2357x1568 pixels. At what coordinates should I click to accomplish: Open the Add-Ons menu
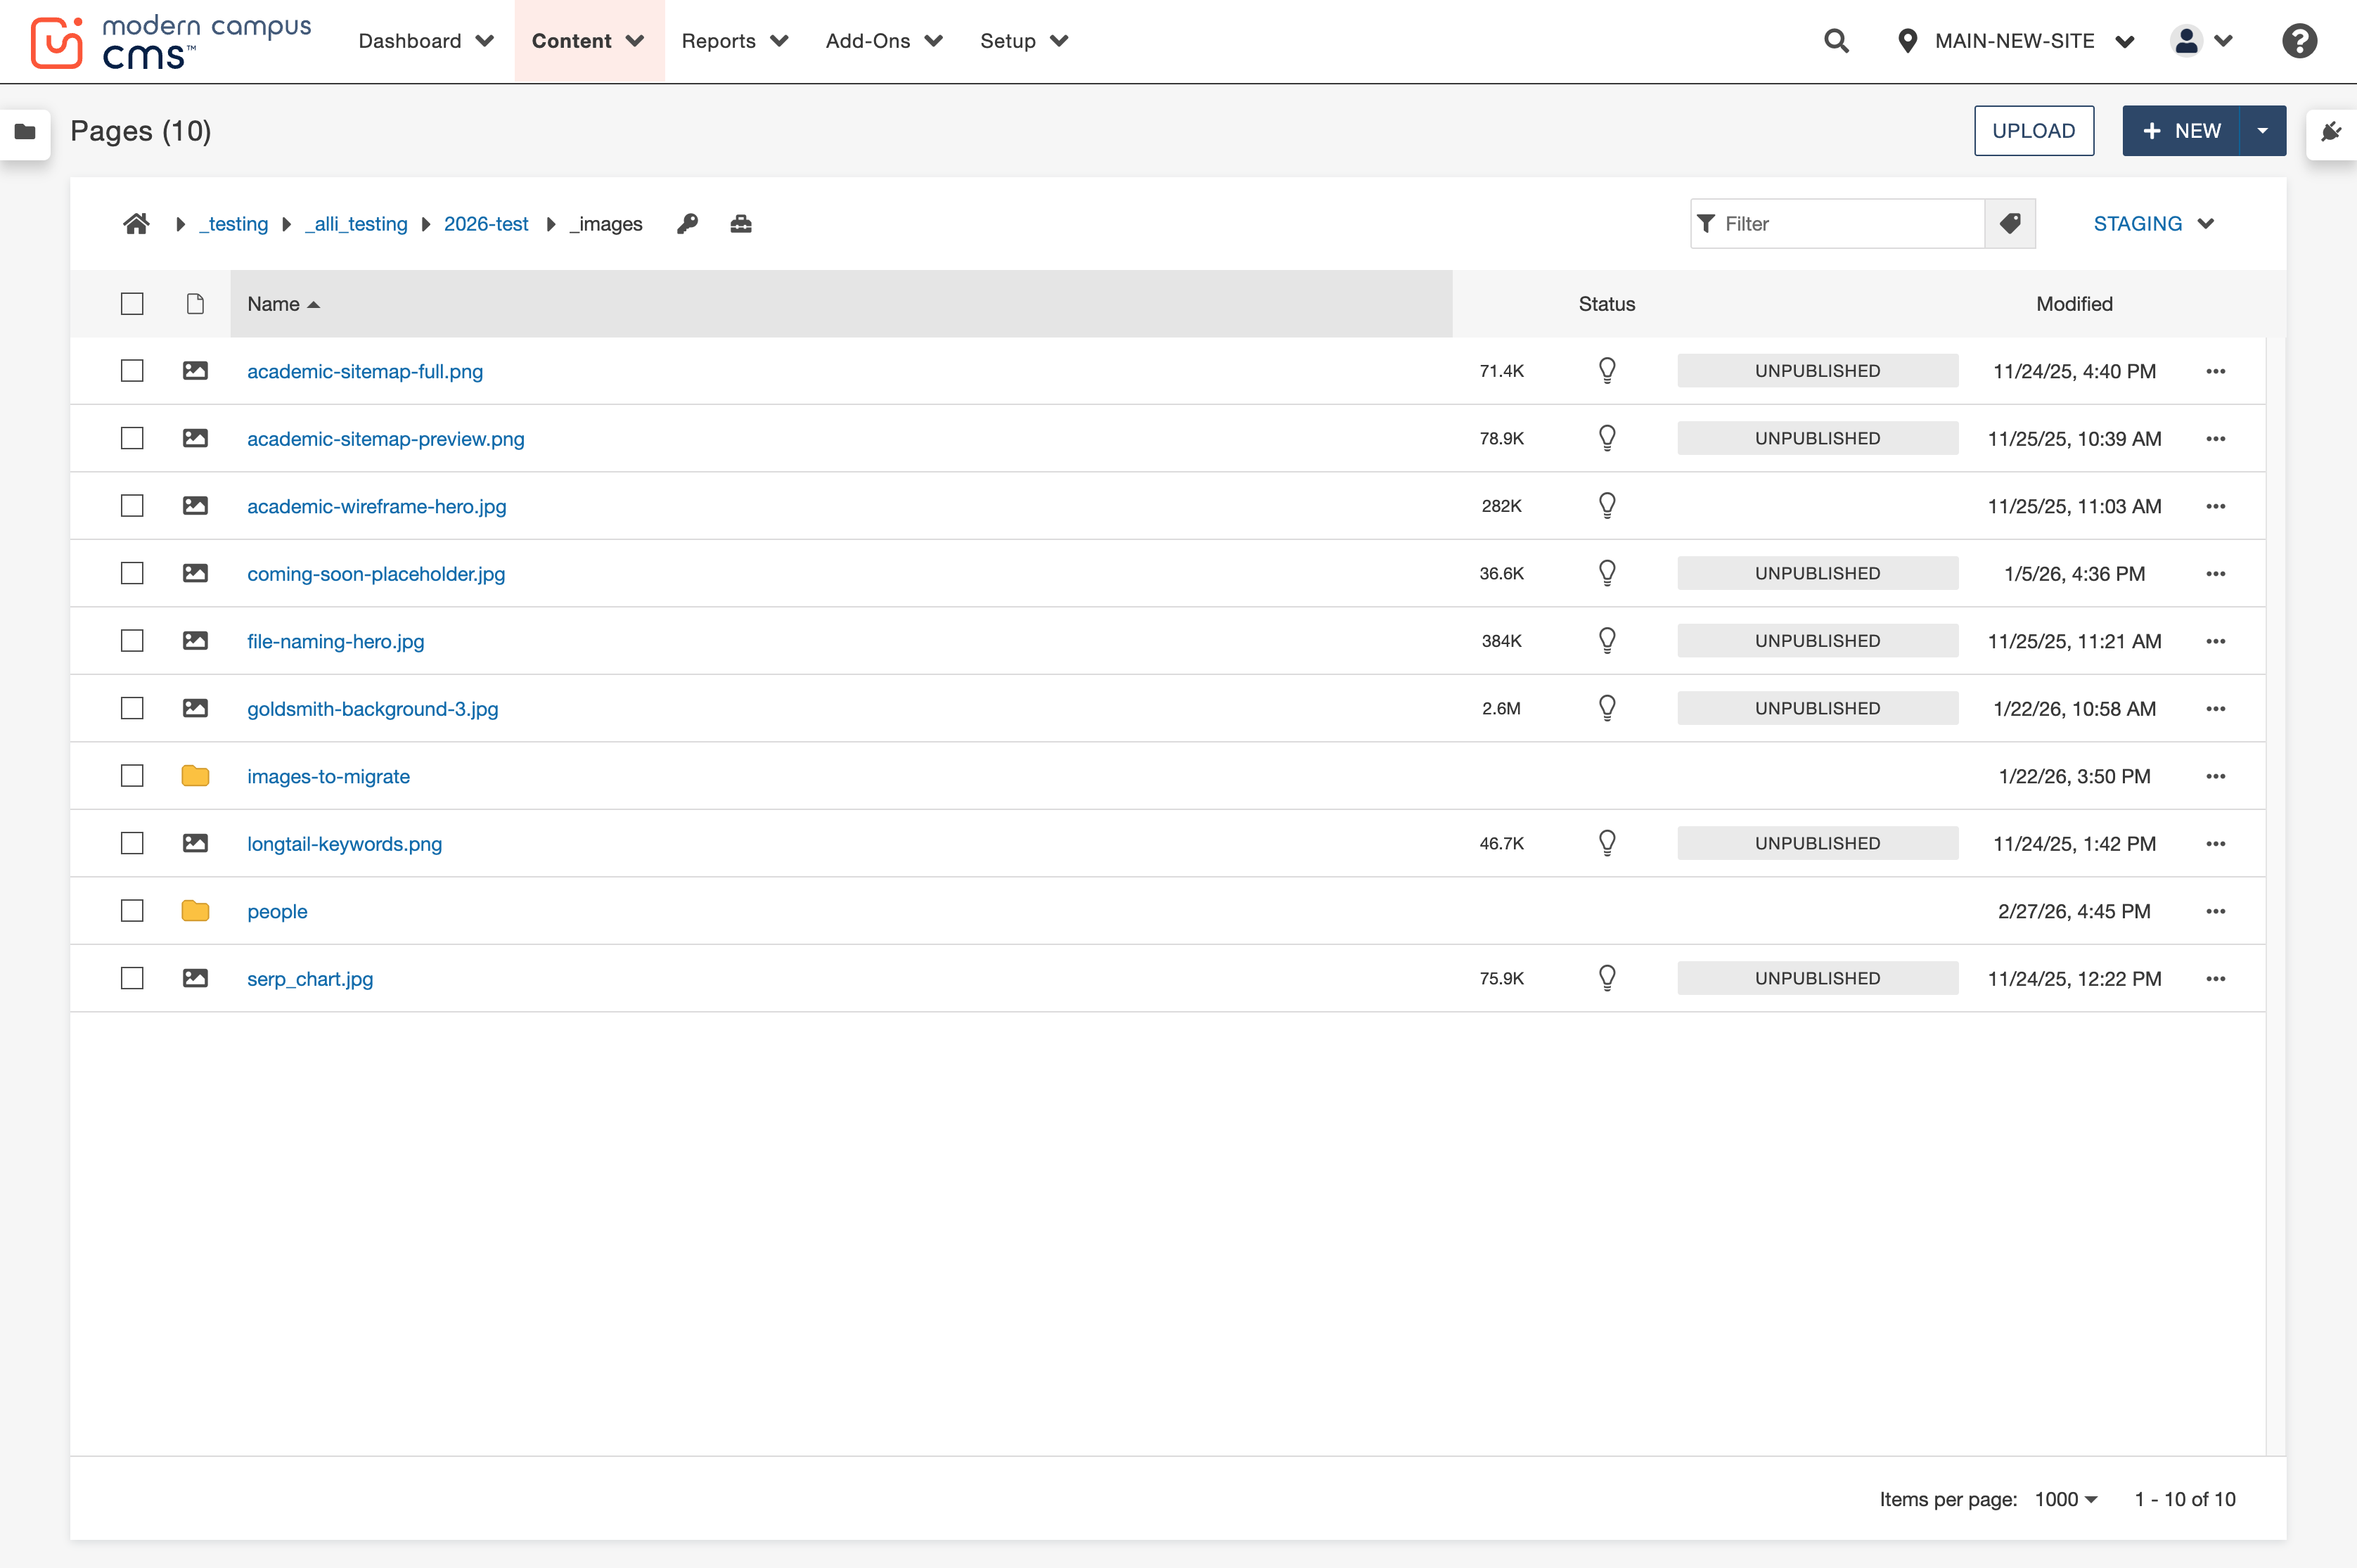[884, 41]
